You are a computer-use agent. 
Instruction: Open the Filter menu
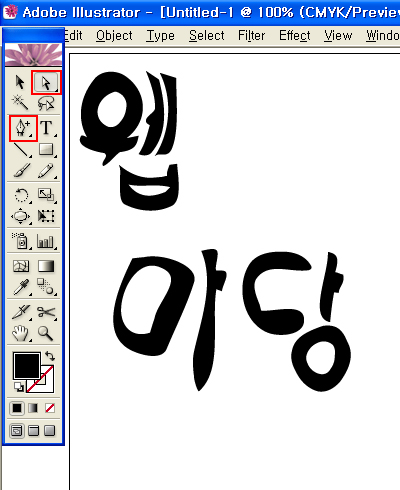pos(252,35)
